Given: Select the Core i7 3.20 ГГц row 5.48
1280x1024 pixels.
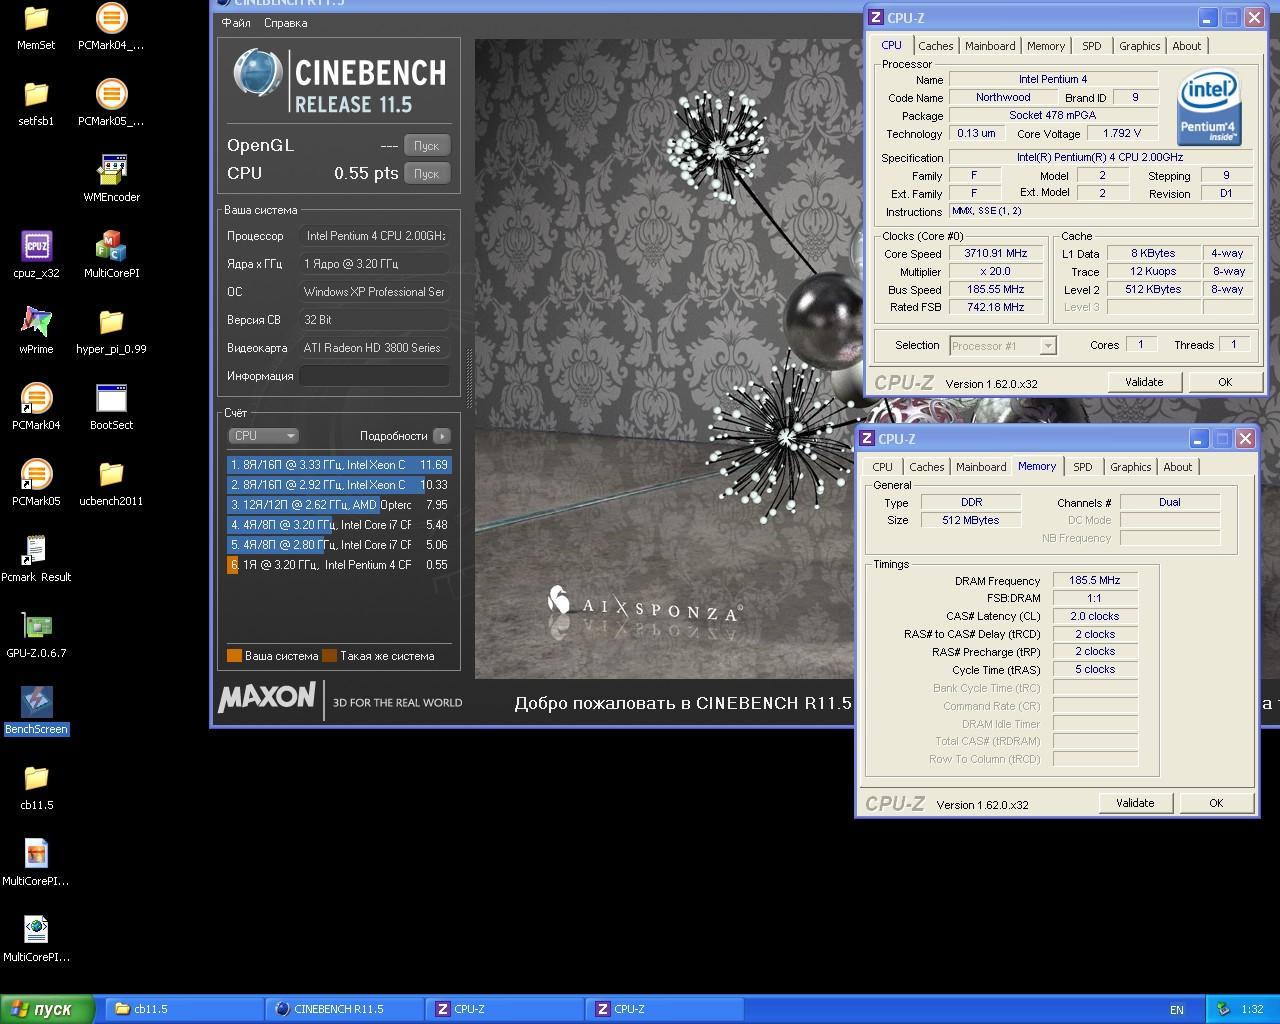Looking at the screenshot, I should click(x=339, y=525).
